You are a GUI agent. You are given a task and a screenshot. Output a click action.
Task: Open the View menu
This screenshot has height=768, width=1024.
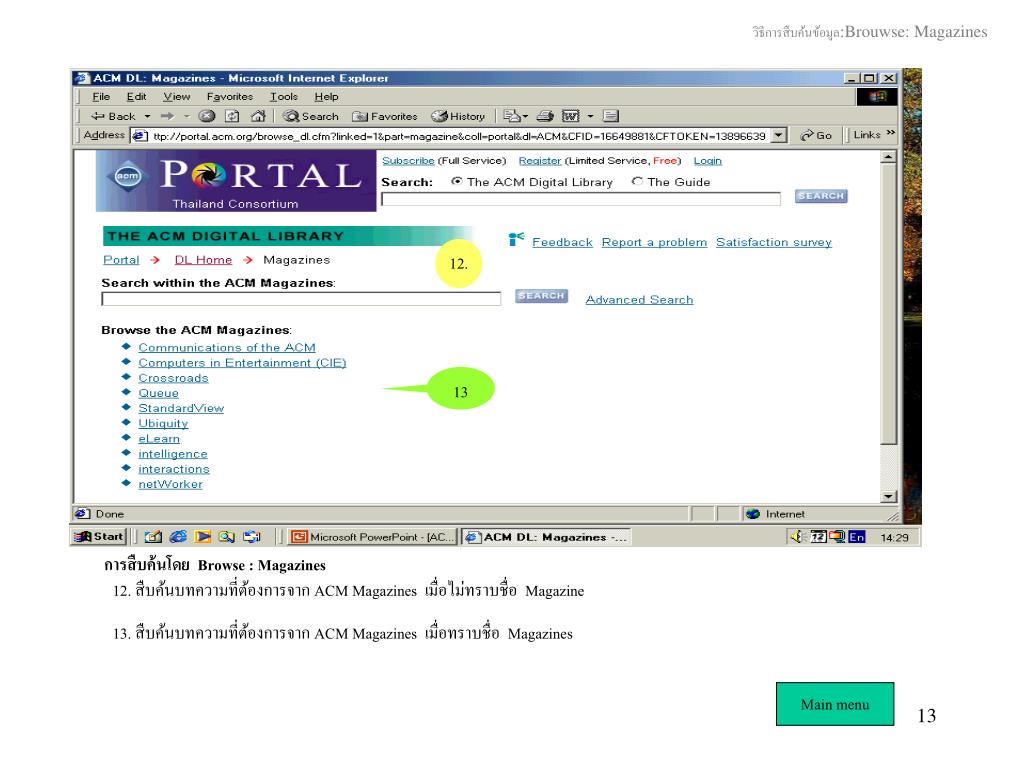(176, 97)
